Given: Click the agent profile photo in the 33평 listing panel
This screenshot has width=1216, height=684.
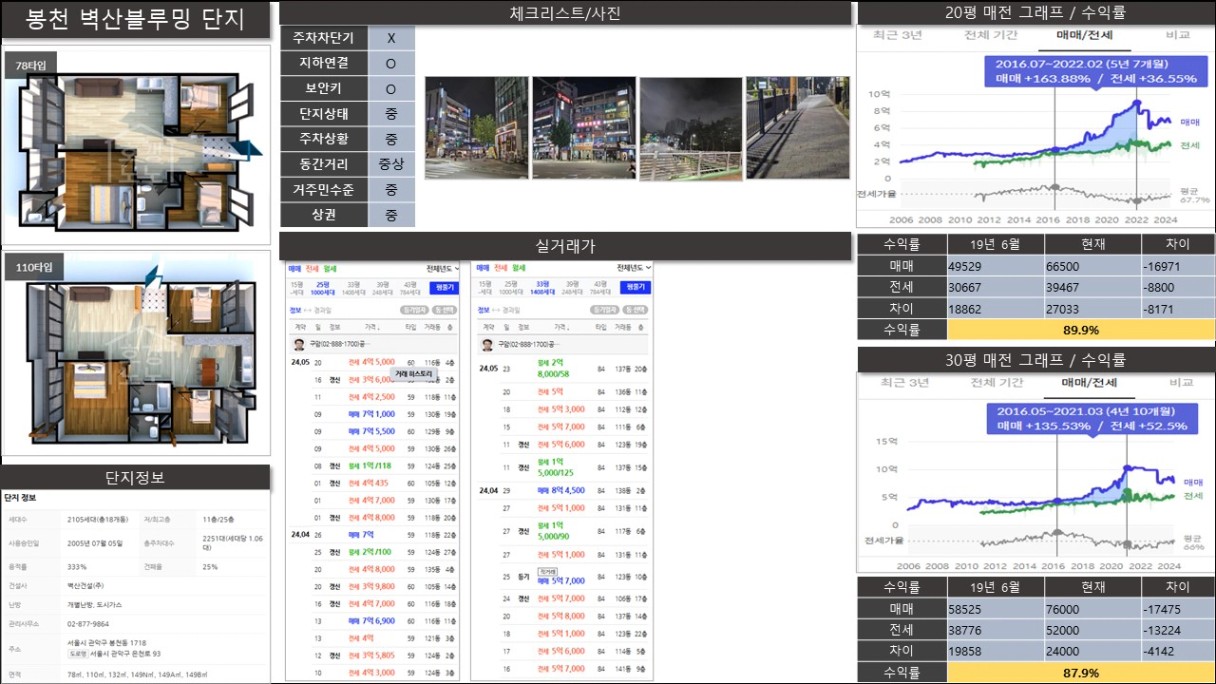Looking at the screenshot, I should tap(487, 345).
